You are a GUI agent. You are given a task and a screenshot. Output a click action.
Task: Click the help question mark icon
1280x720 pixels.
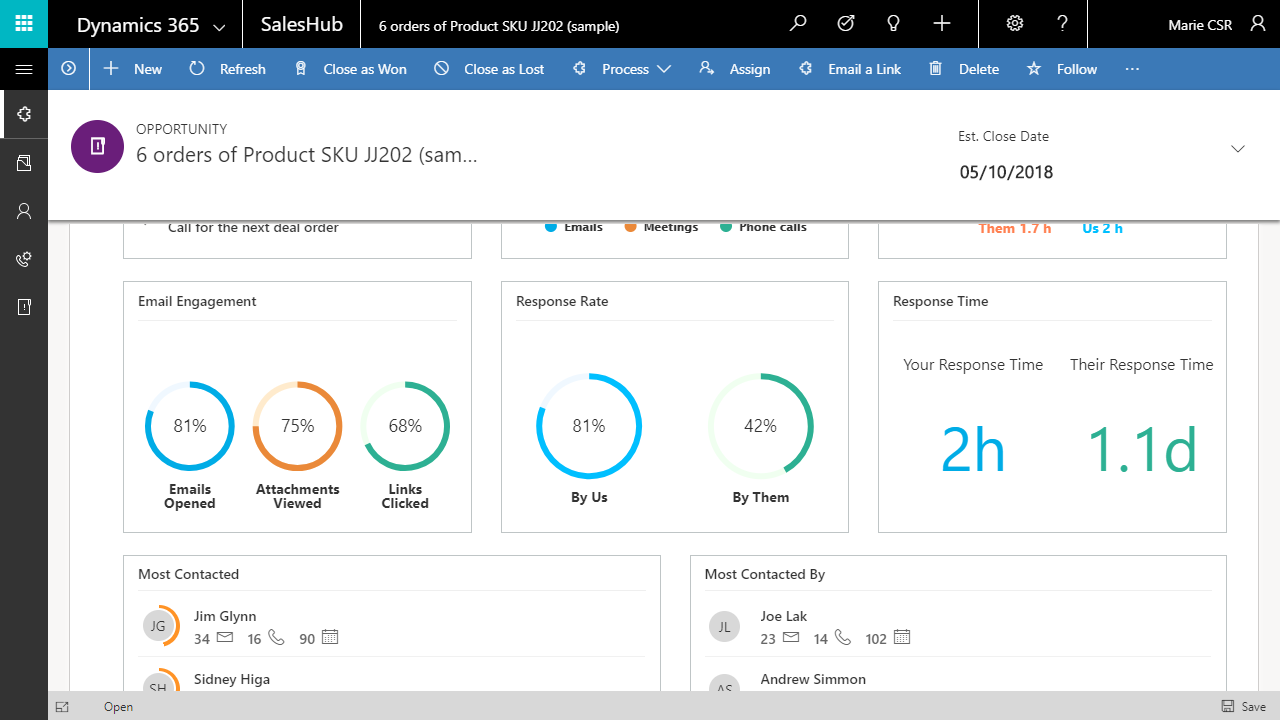1063,24
